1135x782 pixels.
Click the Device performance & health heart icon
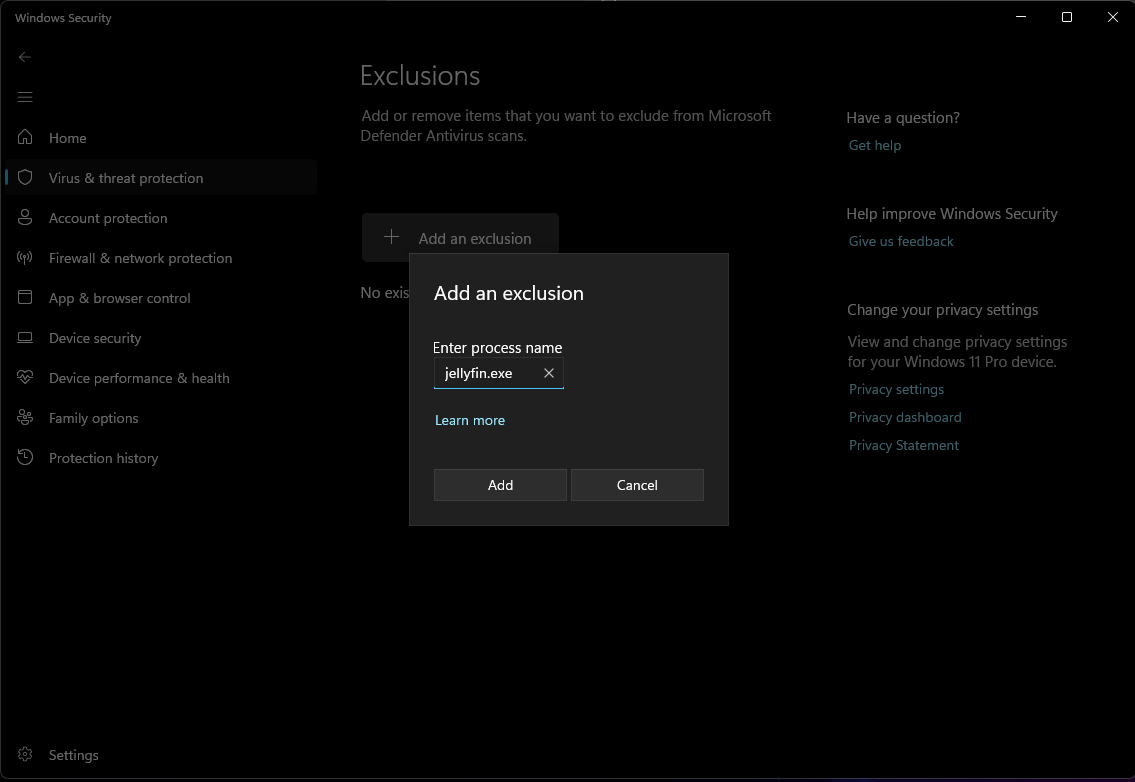tap(26, 378)
